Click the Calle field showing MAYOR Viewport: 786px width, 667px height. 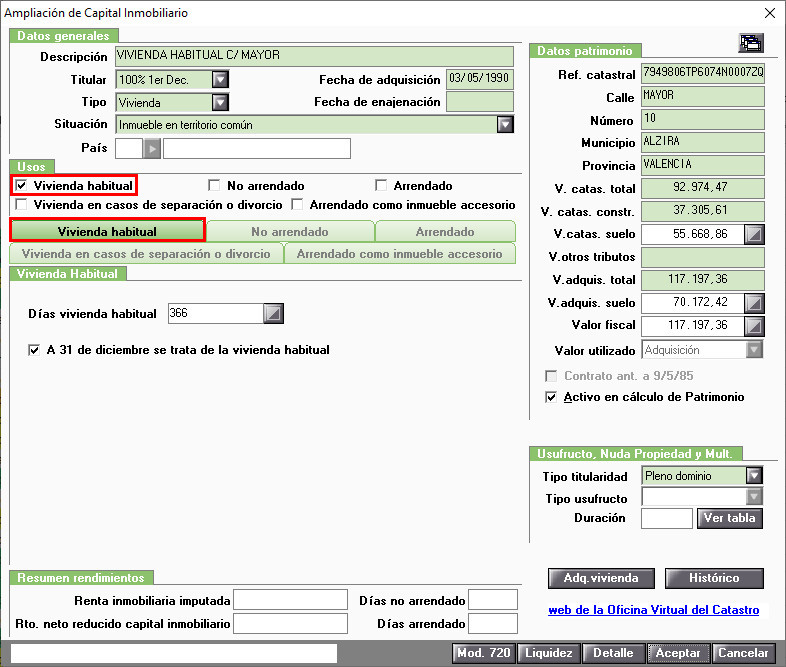(703, 96)
